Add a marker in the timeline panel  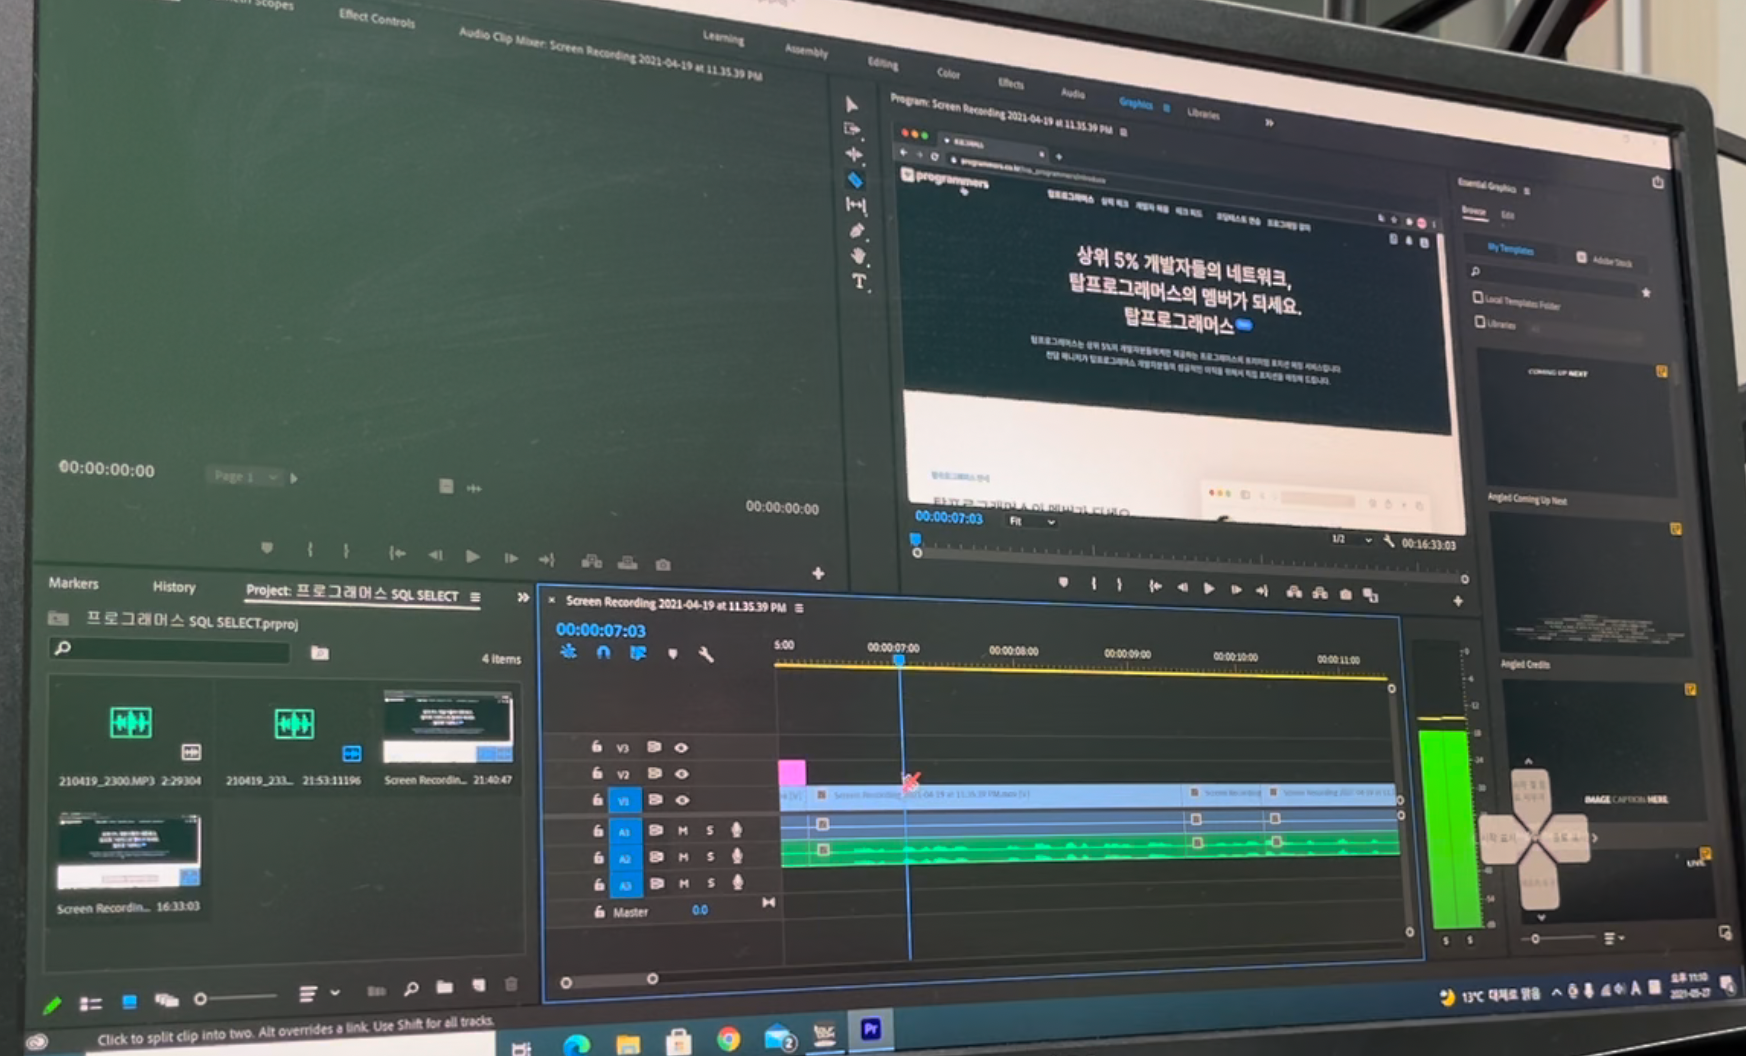672,654
